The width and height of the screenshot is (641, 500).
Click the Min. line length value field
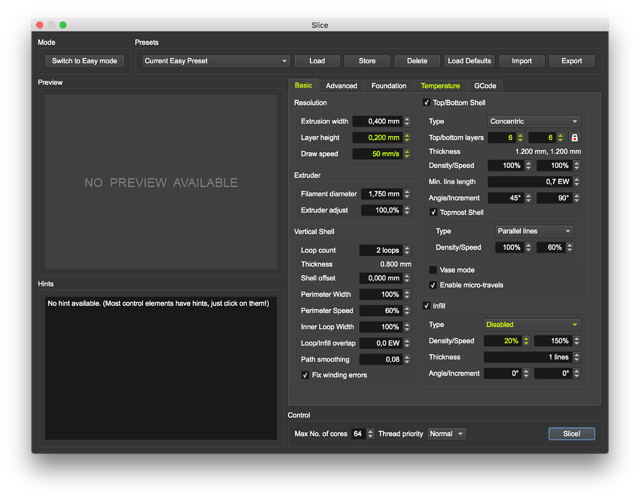tap(530, 182)
